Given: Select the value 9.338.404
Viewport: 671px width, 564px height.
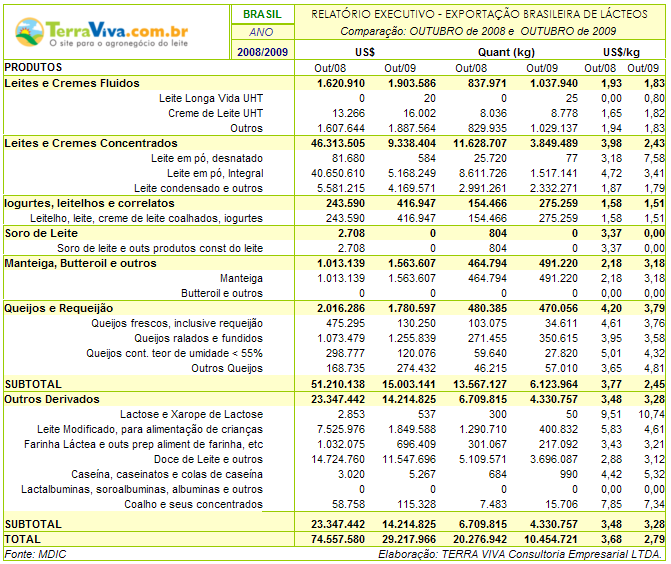Looking at the screenshot, I should 412,143.
